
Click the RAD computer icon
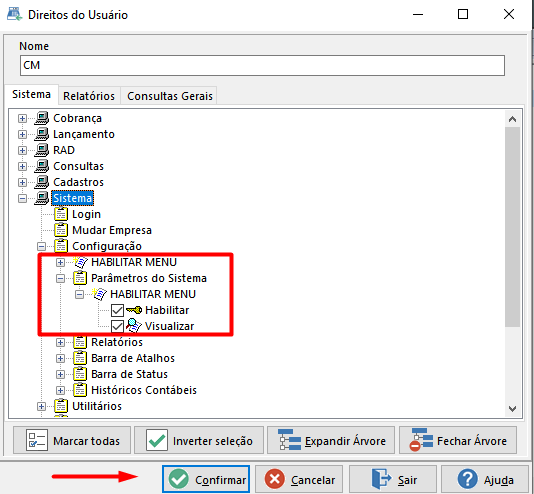pyautogui.click(x=42, y=150)
